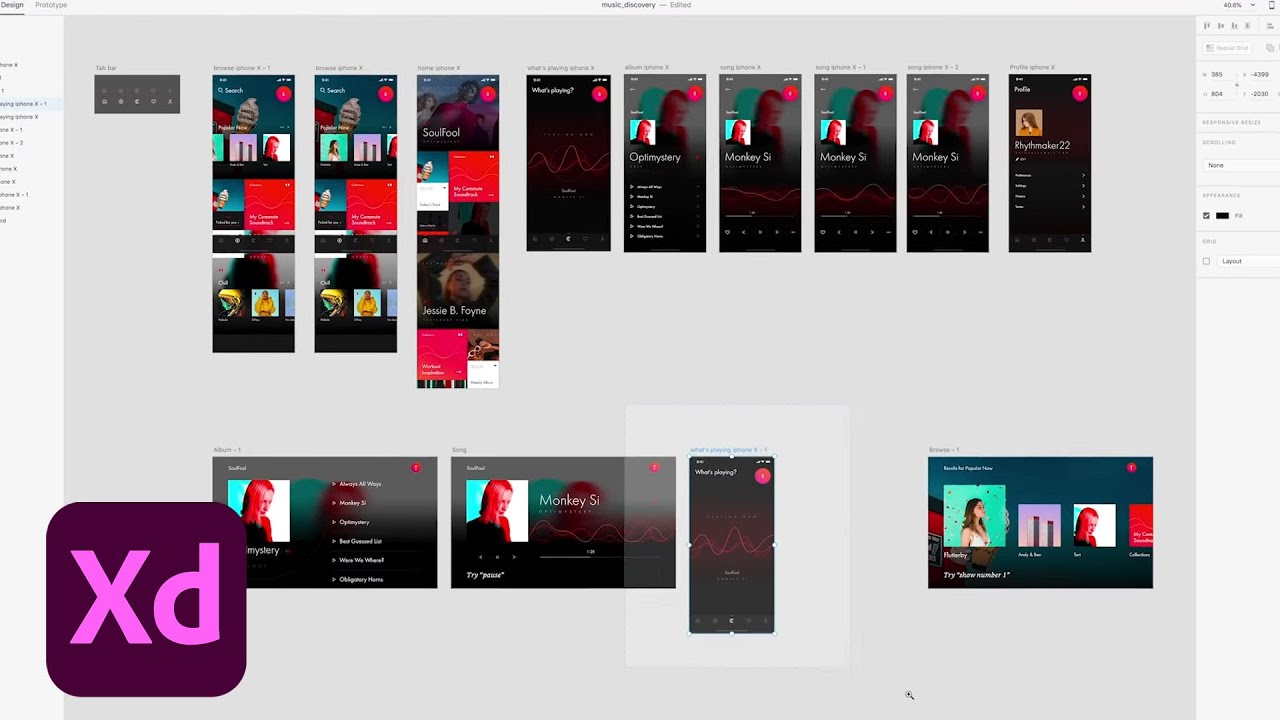
Task: Enable the Grid checkbox
Action: [1206, 261]
